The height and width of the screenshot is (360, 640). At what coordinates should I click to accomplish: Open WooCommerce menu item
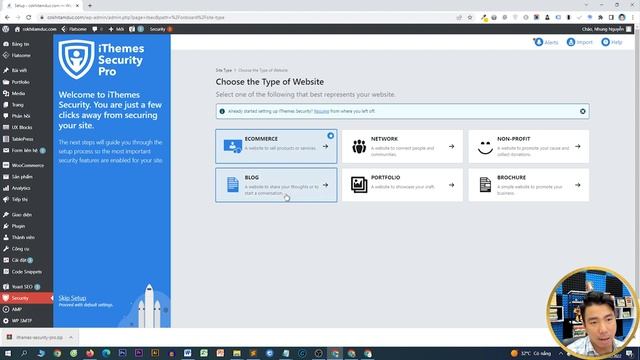point(27,165)
